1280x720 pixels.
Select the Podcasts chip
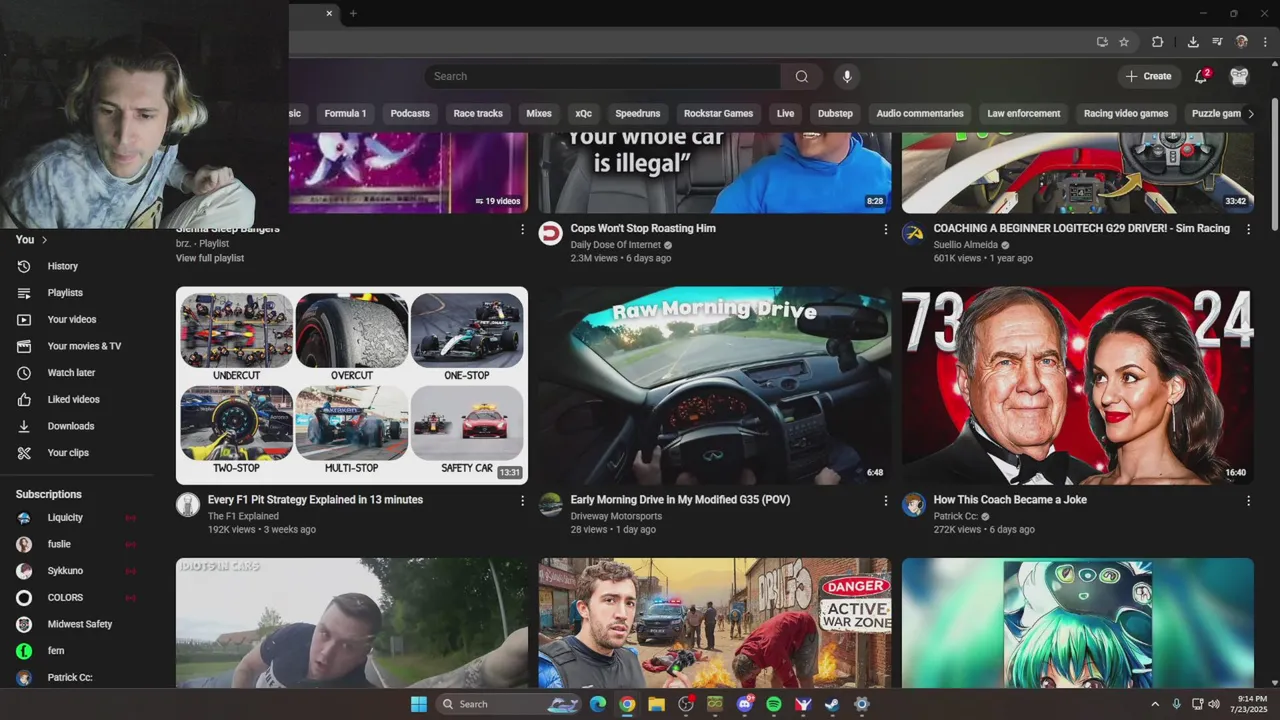pyautogui.click(x=410, y=113)
